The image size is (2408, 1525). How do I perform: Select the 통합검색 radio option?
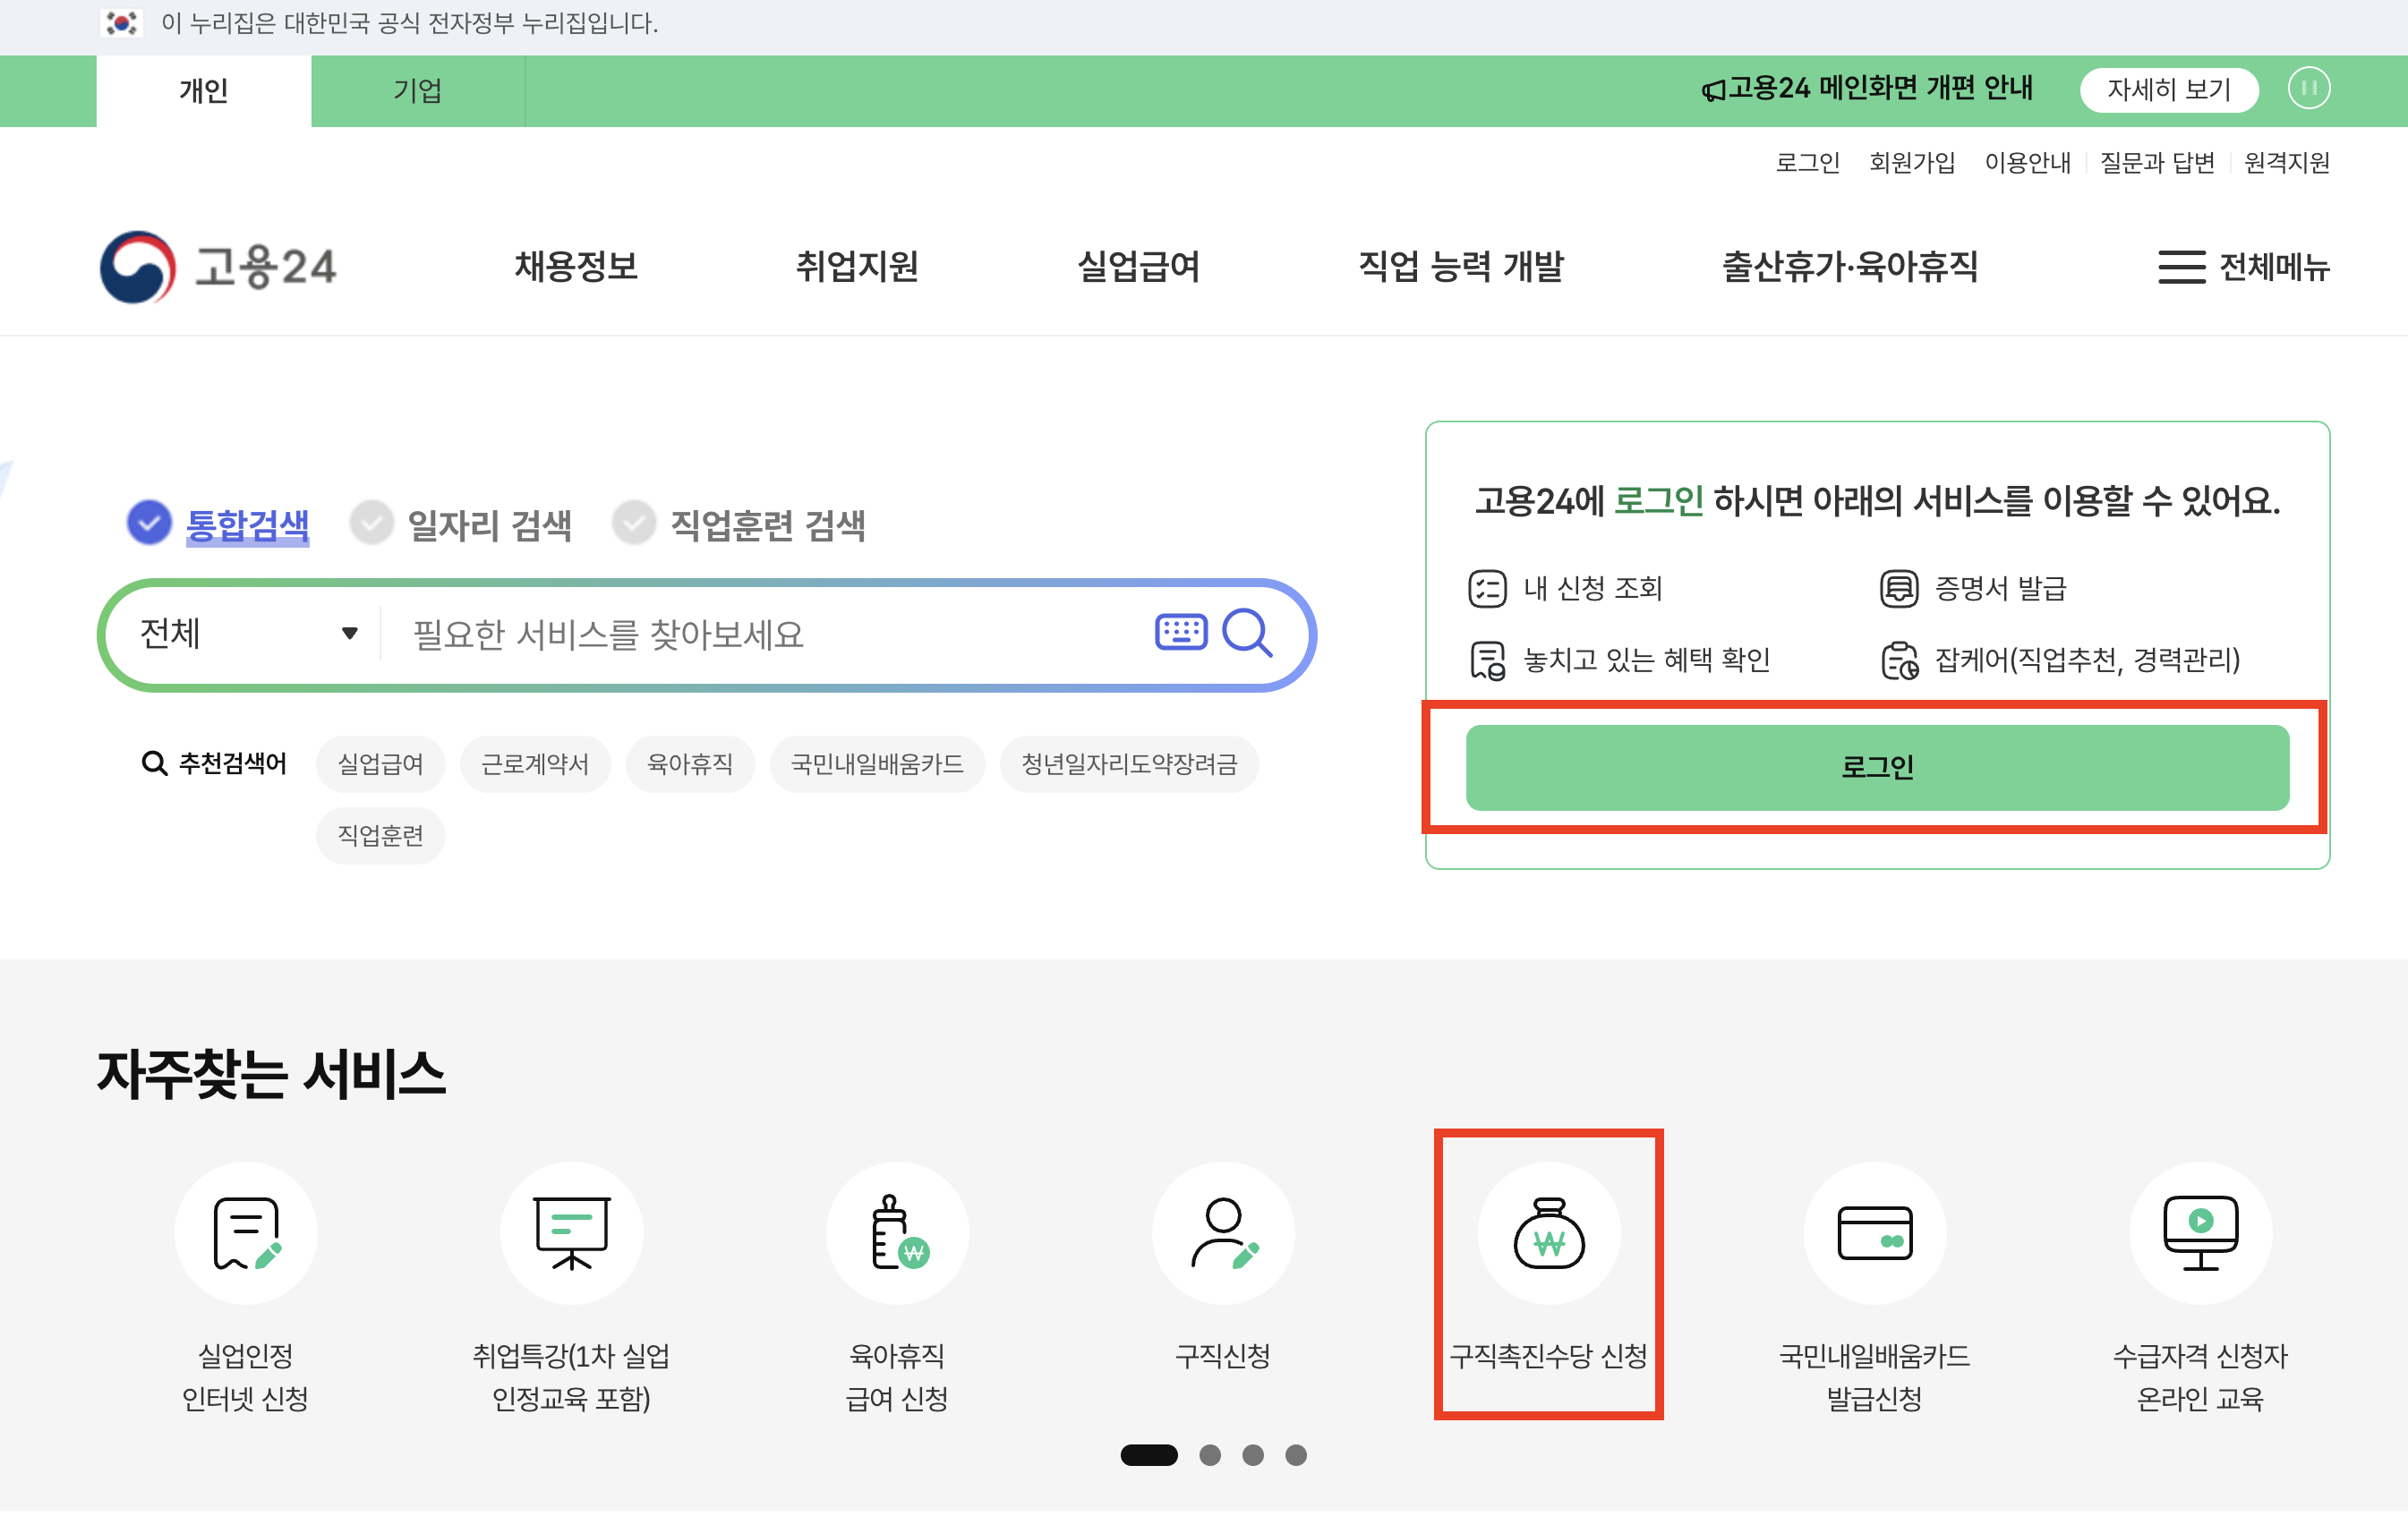tap(150, 523)
